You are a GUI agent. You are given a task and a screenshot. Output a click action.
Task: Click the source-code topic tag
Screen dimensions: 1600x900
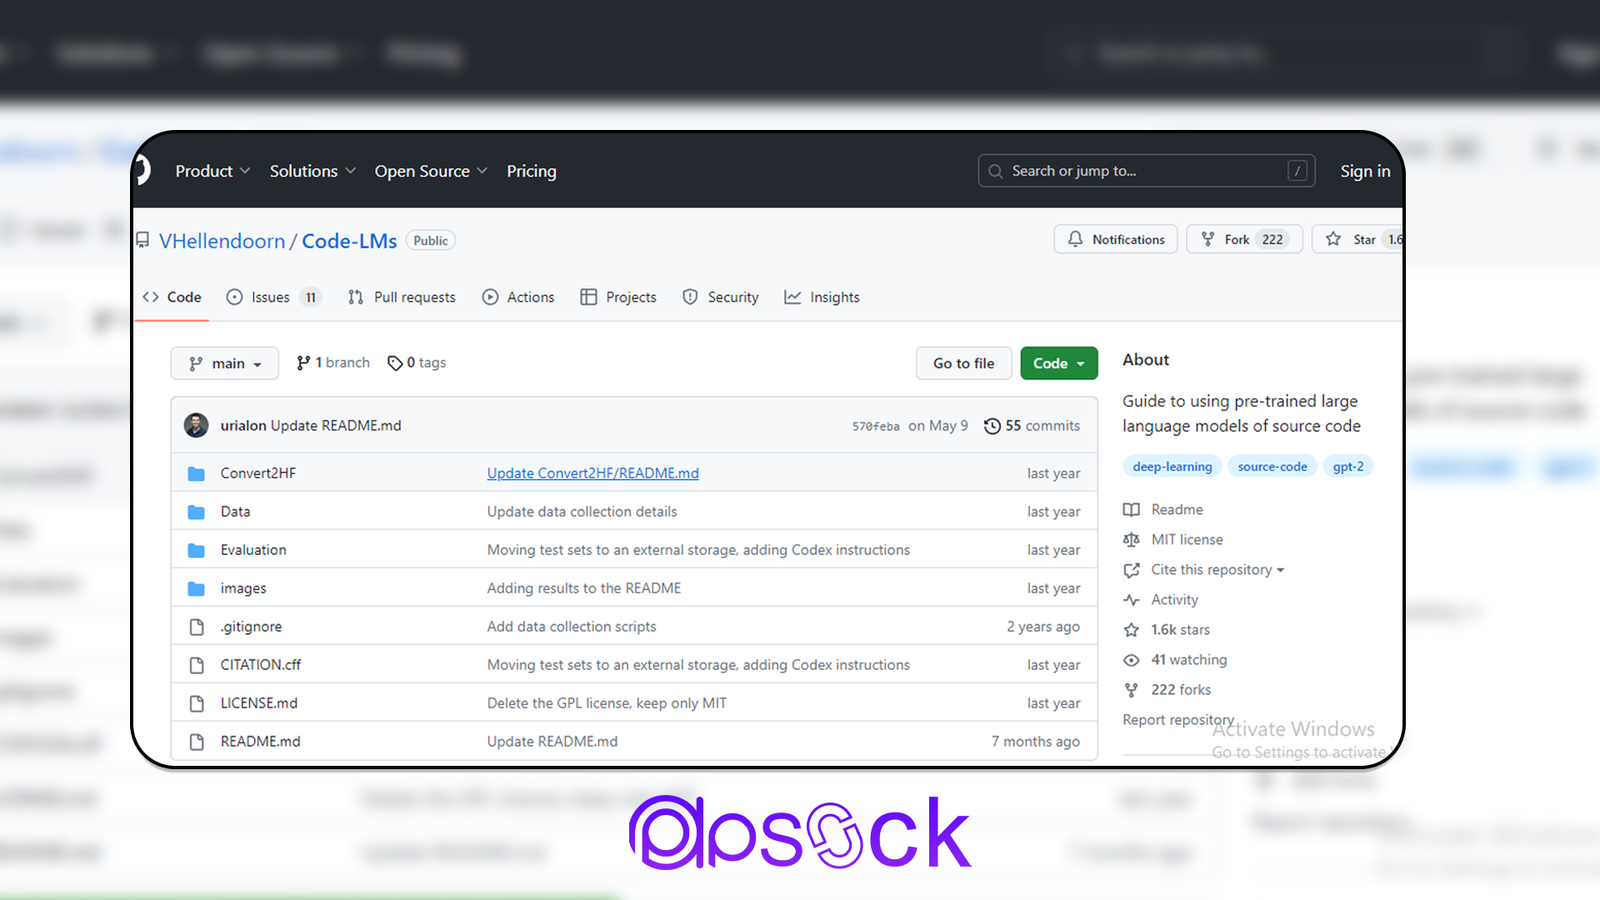[x=1272, y=466]
